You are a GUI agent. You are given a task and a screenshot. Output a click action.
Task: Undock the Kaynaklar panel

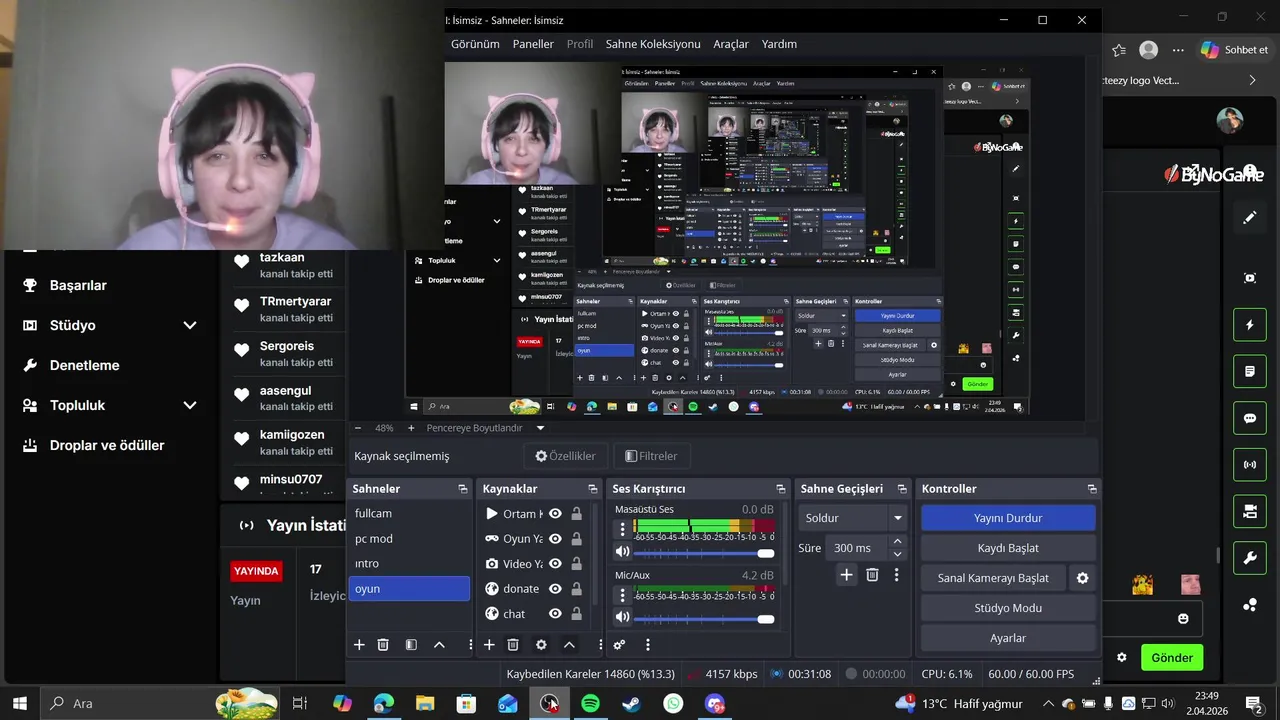(x=592, y=489)
